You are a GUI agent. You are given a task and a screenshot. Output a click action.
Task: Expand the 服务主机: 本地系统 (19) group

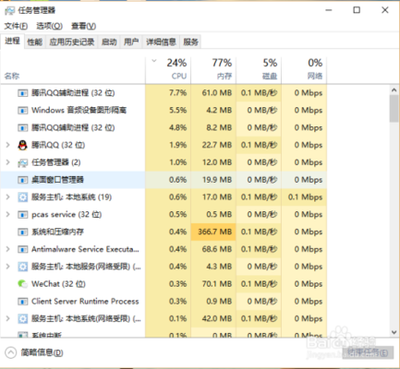[8, 197]
